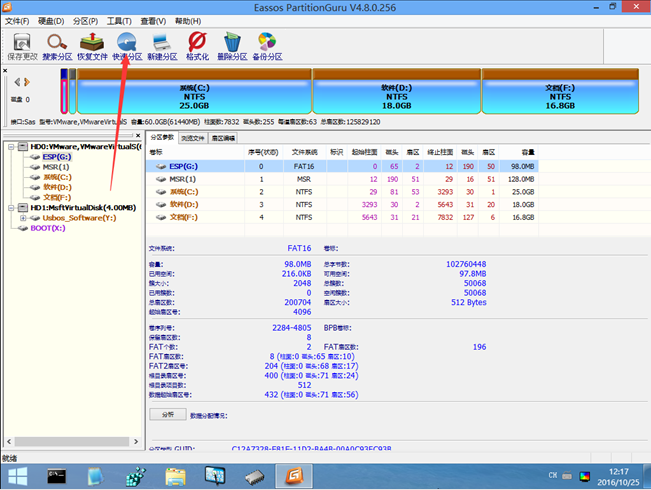Image resolution: width=651 pixels, height=490 pixels.
Task: Go to the previous disk with the left arrow
Action: (x=17, y=82)
